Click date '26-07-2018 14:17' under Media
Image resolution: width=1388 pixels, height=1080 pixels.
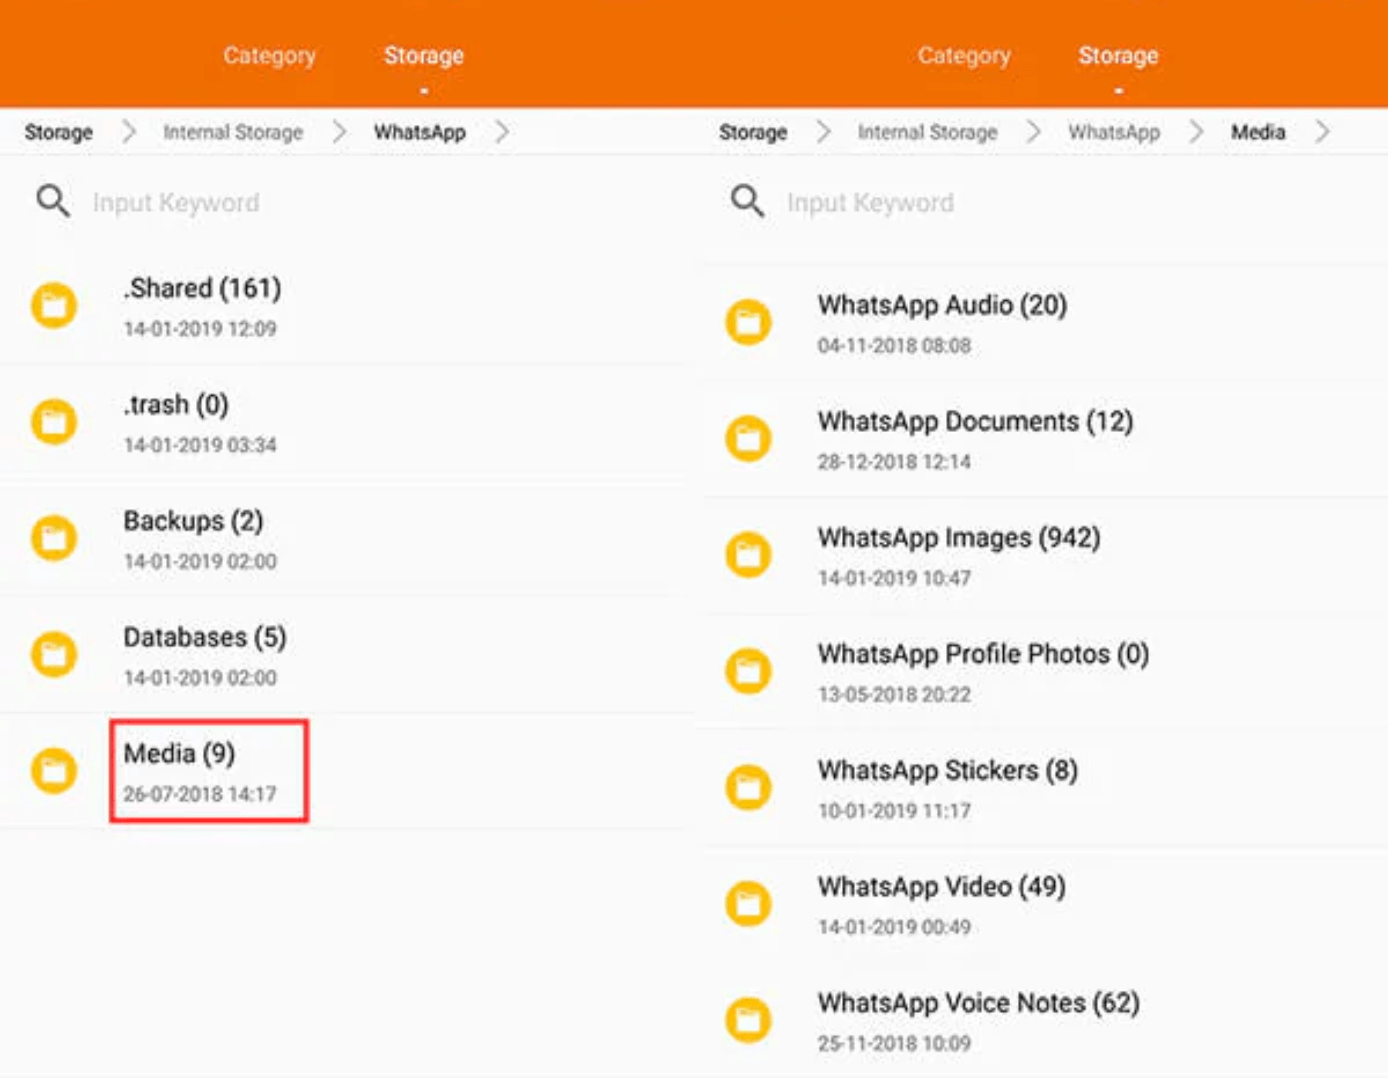point(200,794)
